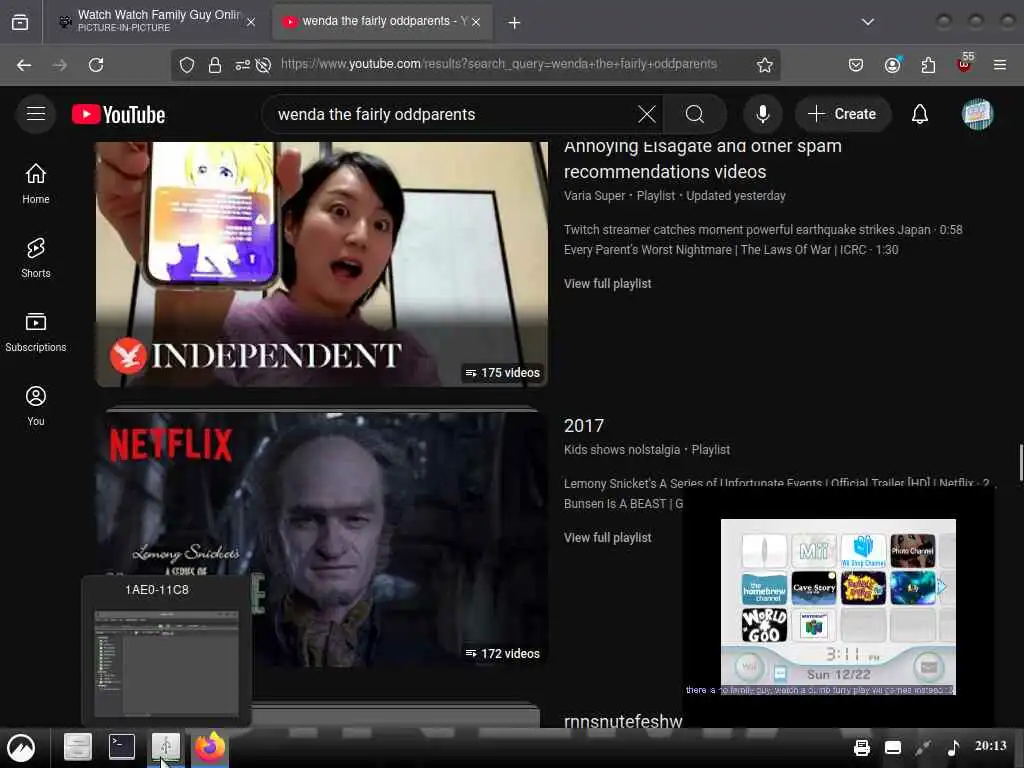The image size is (1024, 768).
Task: Open Kids shows nolstalgia channel
Action: pos(622,450)
